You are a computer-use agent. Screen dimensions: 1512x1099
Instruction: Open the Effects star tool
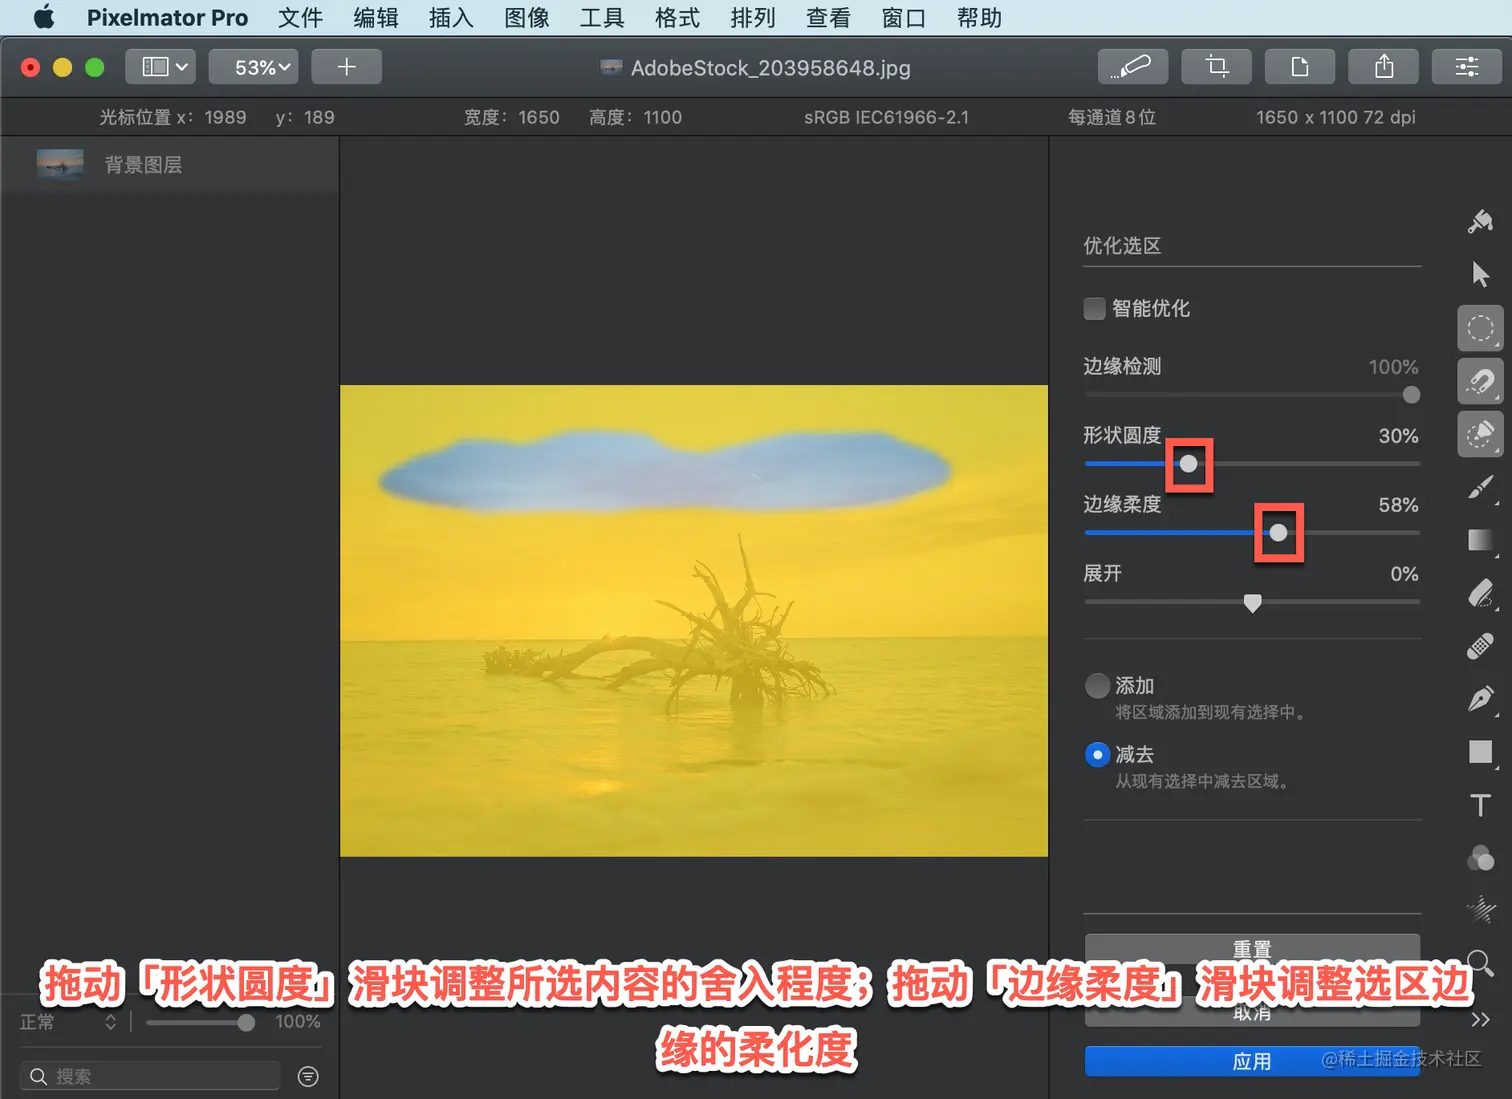[x=1480, y=910]
